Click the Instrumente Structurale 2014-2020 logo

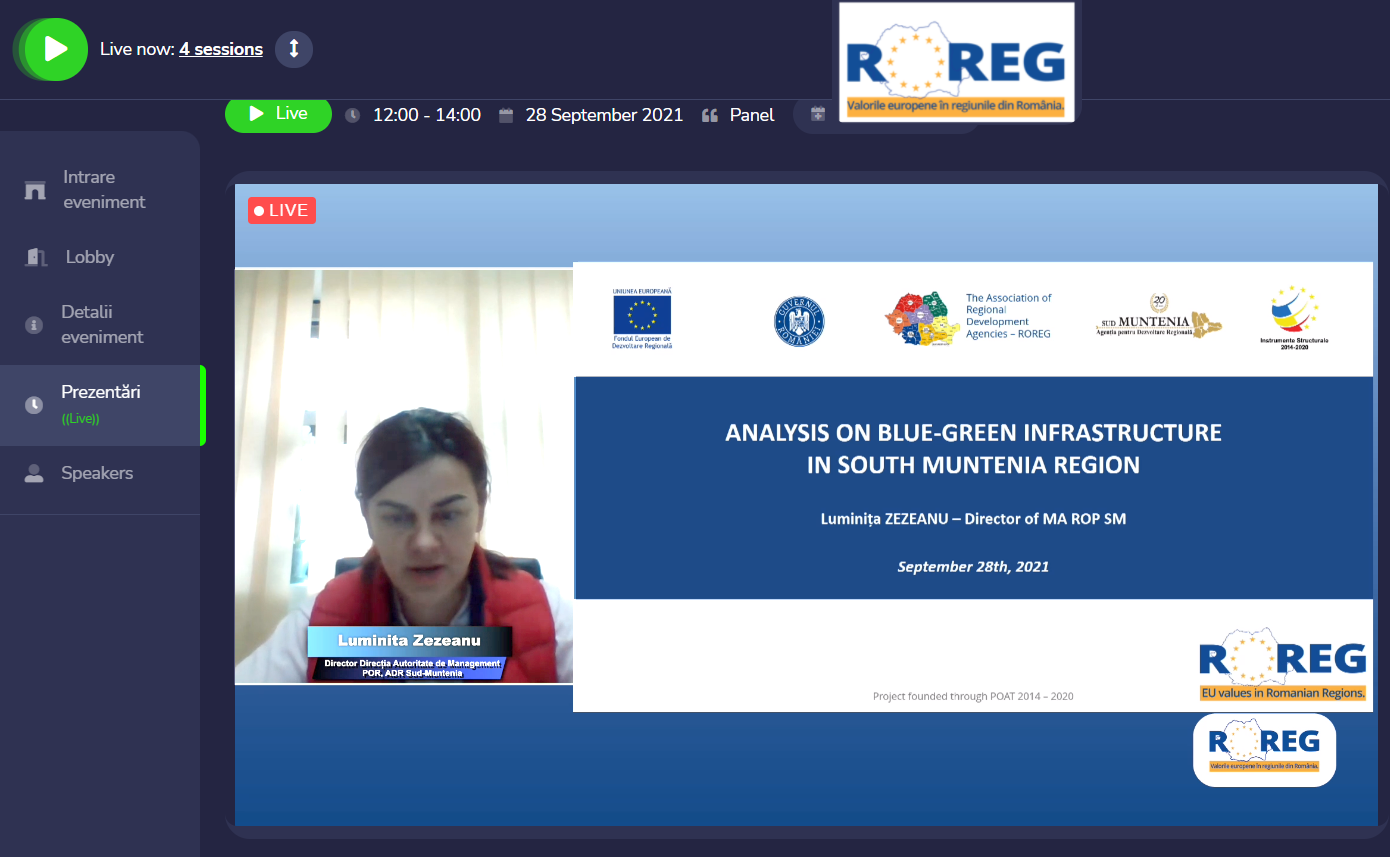coord(1294,317)
